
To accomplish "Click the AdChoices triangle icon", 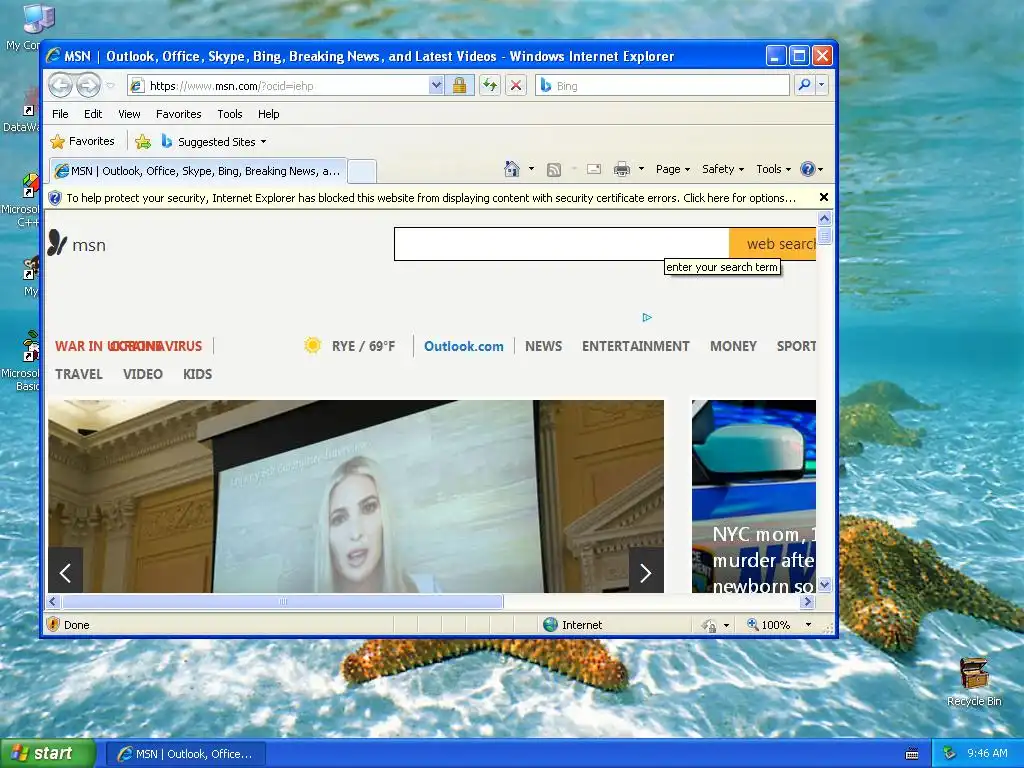I will point(647,317).
